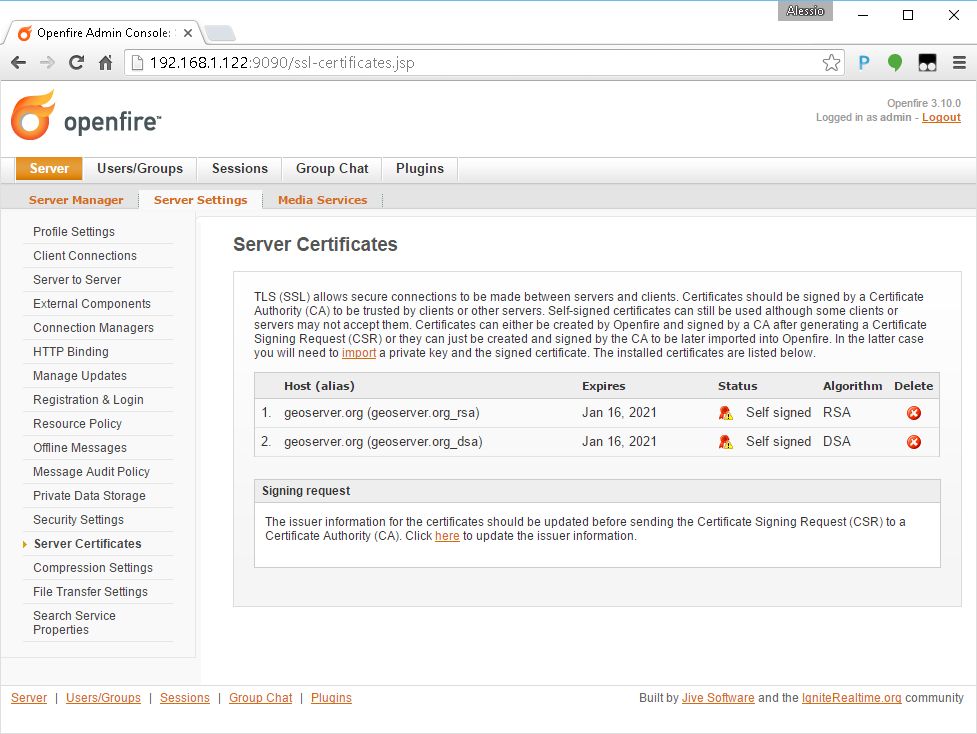
Task: Delete the geoserver.org_rsa certificate
Action: coord(913,413)
